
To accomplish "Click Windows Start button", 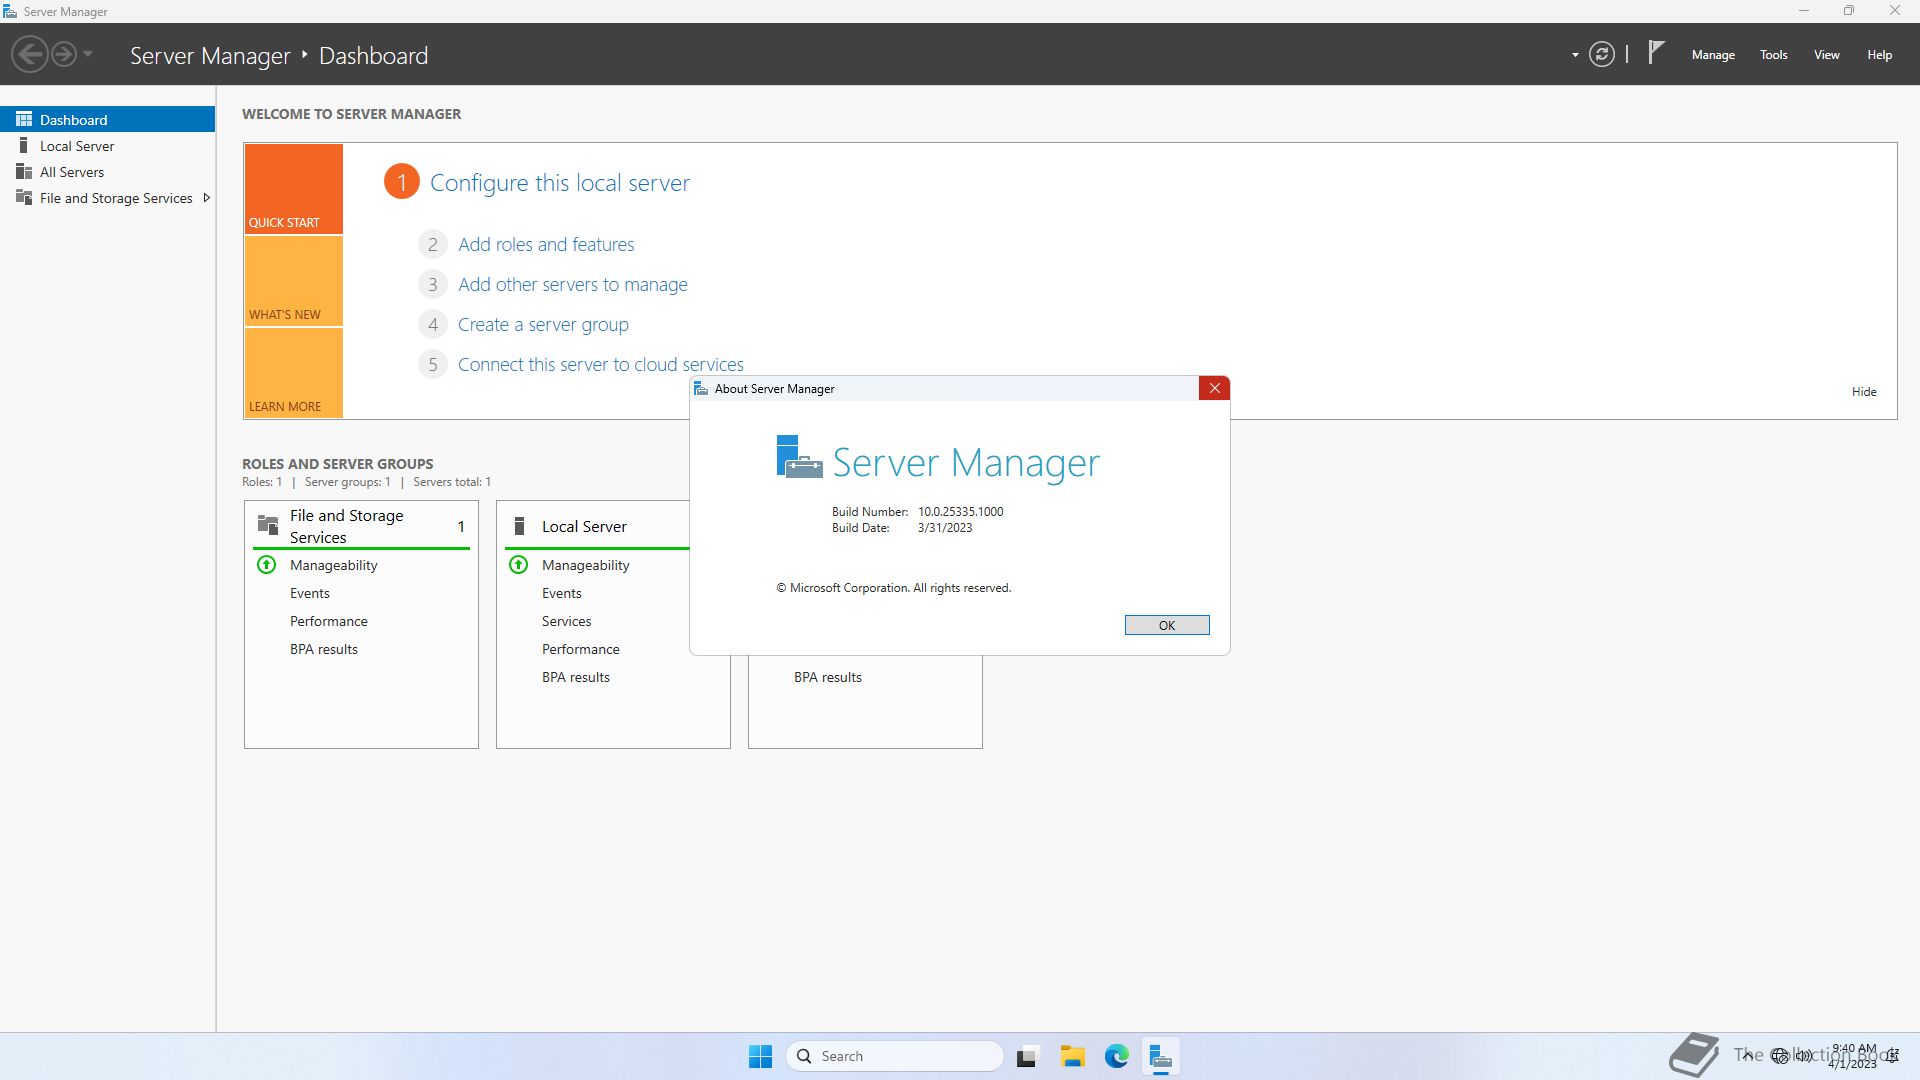I will coord(760,1056).
